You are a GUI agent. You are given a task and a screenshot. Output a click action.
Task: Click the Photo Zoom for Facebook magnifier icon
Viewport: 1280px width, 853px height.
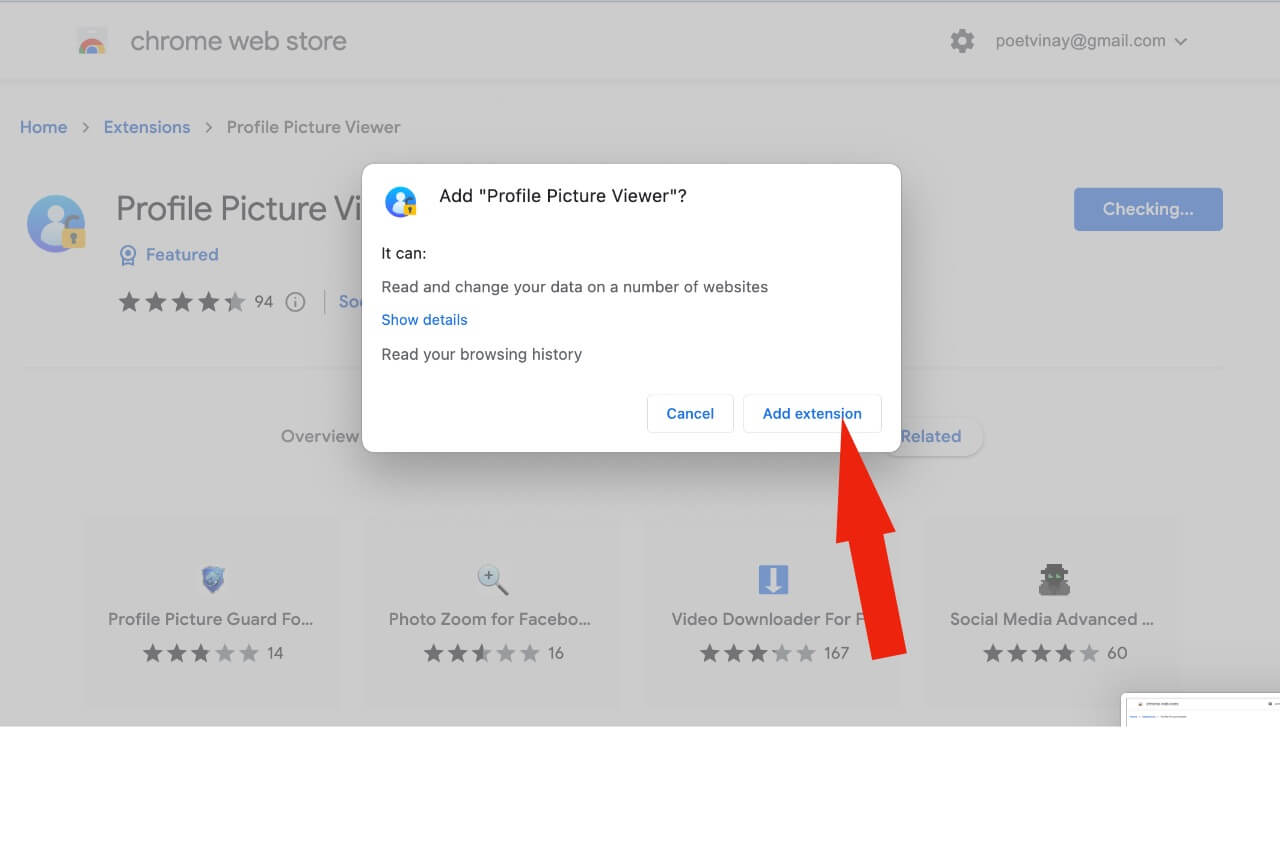pos(492,578)
